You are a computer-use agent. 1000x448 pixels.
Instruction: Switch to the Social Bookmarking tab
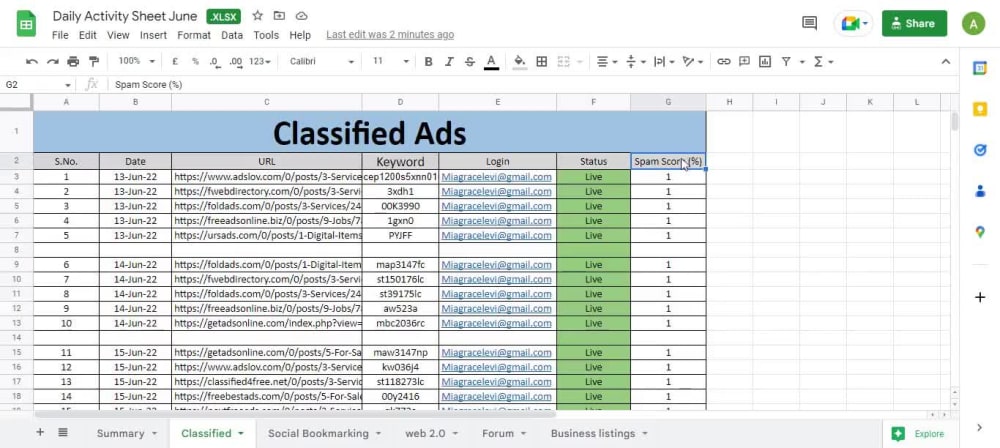click(324, 433)
